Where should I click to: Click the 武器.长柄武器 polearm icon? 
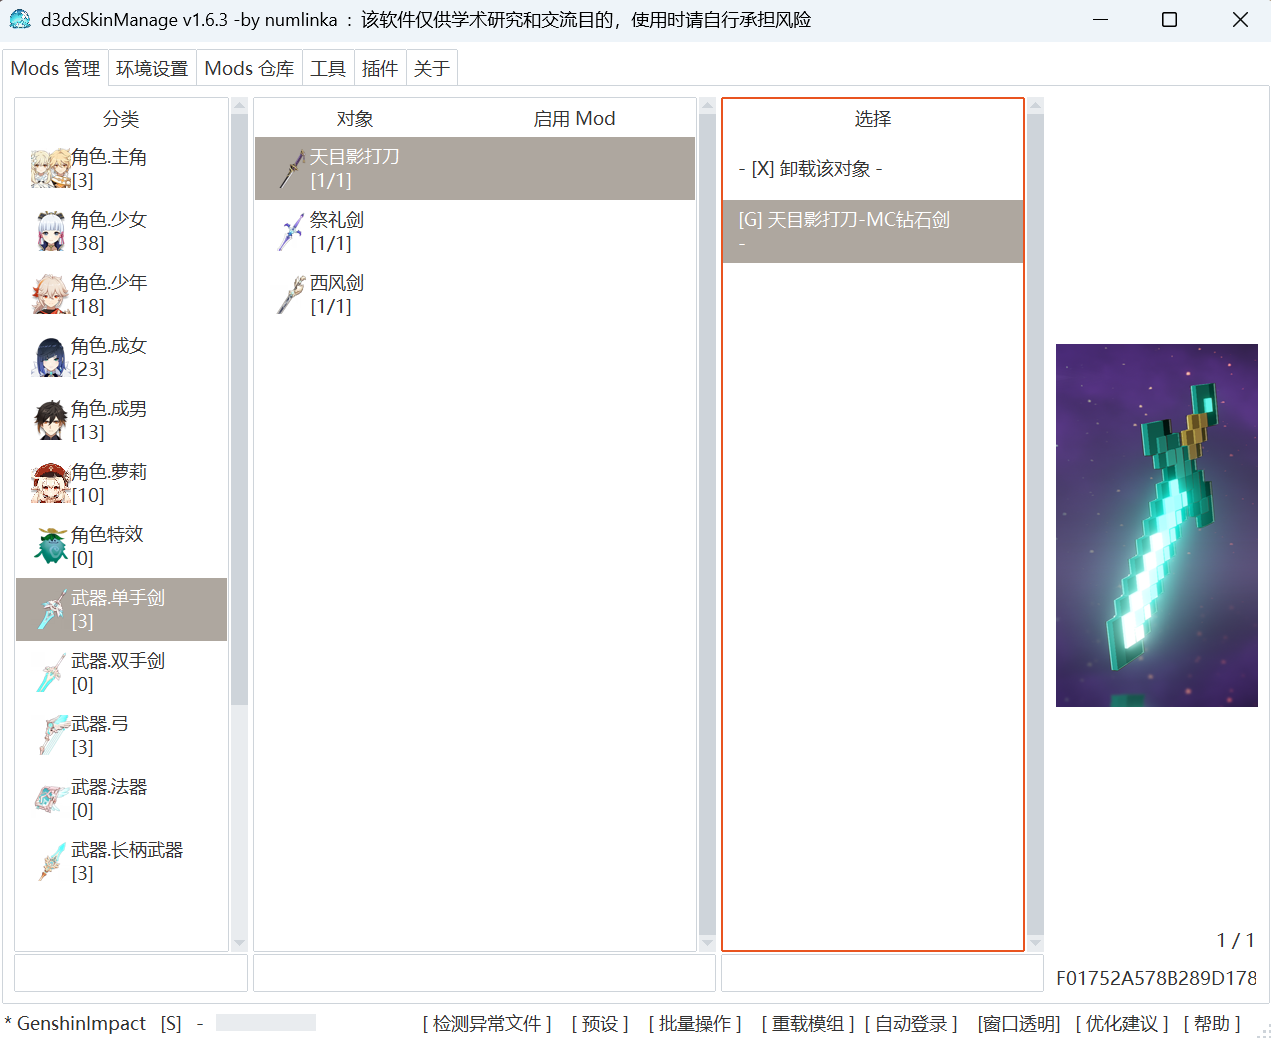[50, 862]
